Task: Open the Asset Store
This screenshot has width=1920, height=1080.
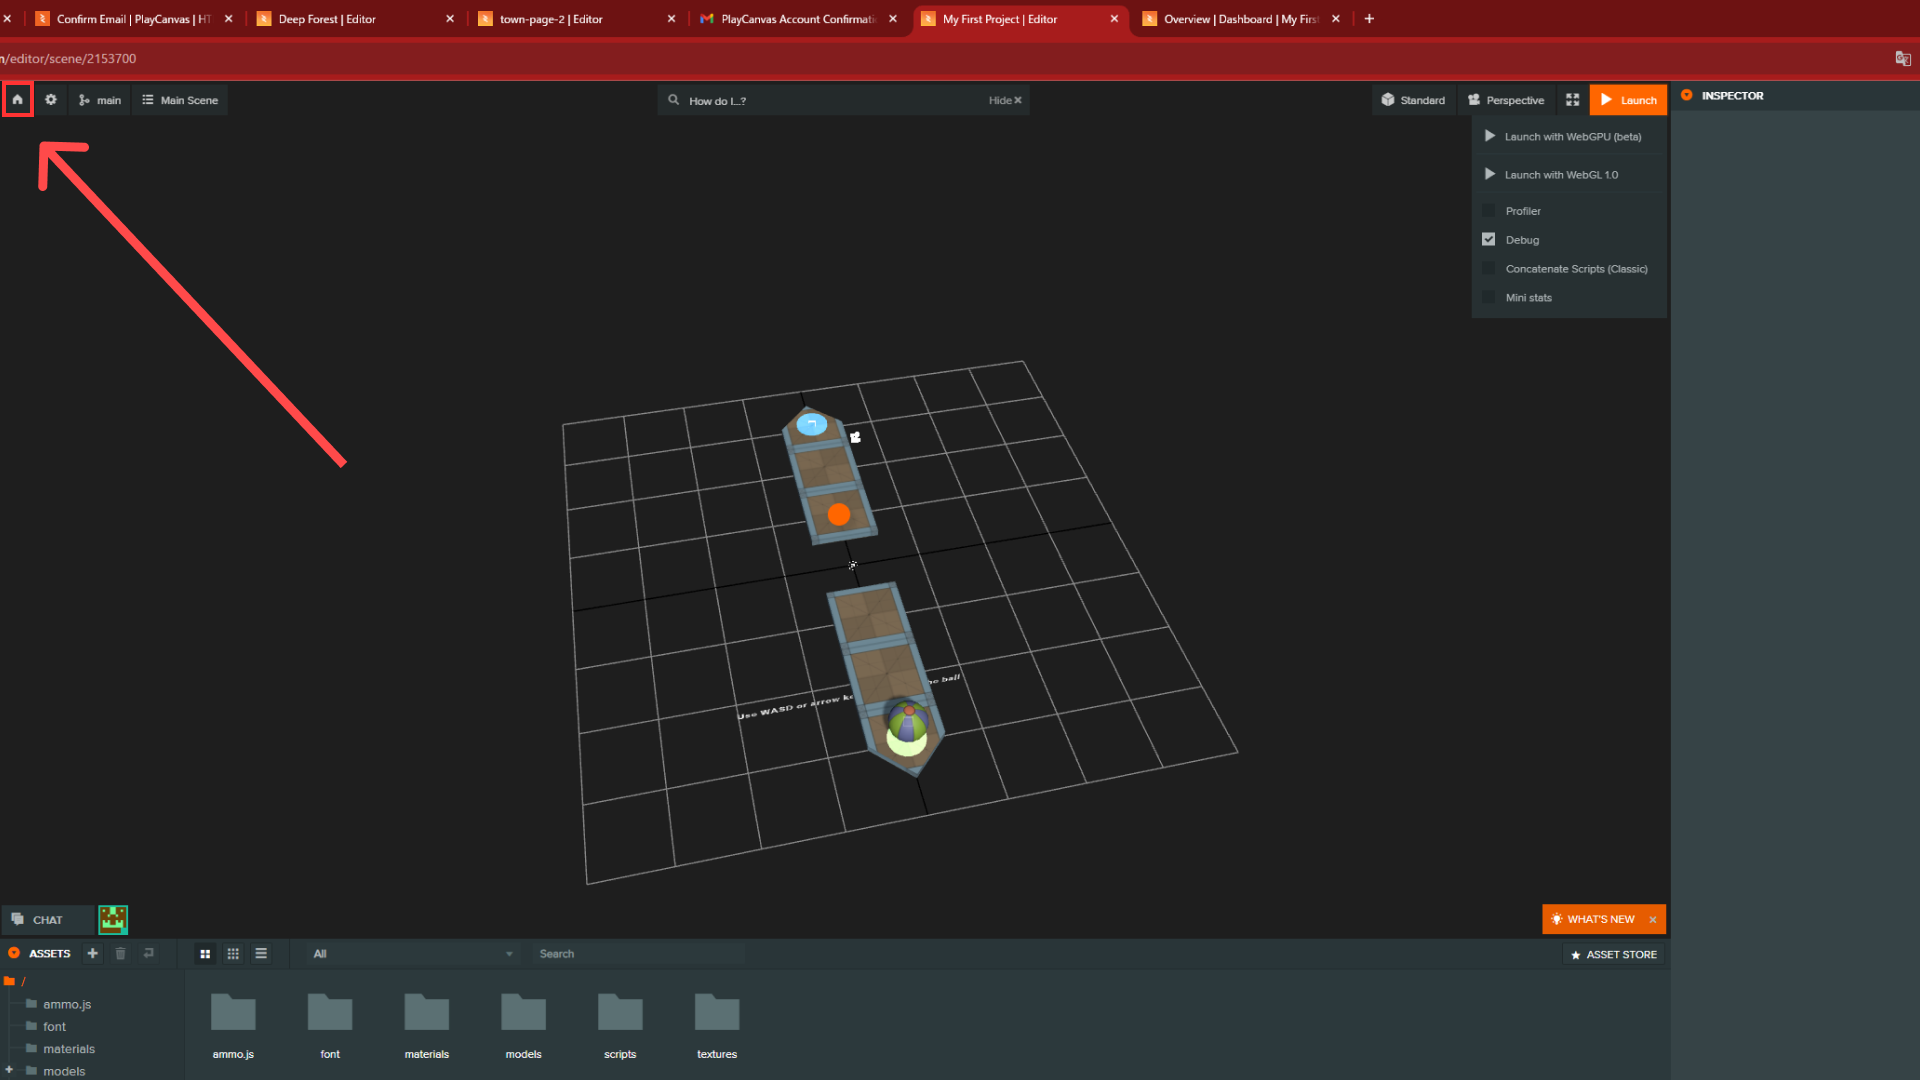Action: pyautogui.click(x=1614, y=955)
